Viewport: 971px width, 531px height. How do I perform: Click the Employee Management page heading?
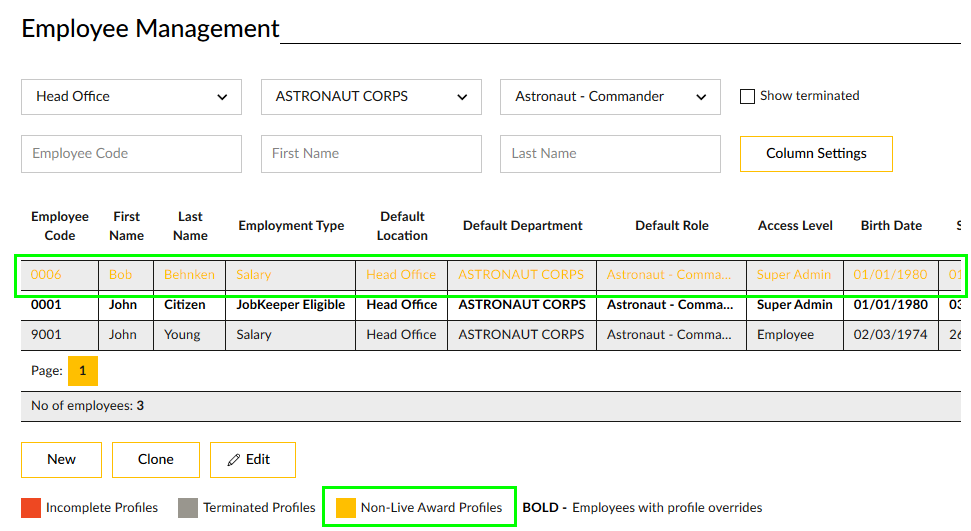(150, 29)
